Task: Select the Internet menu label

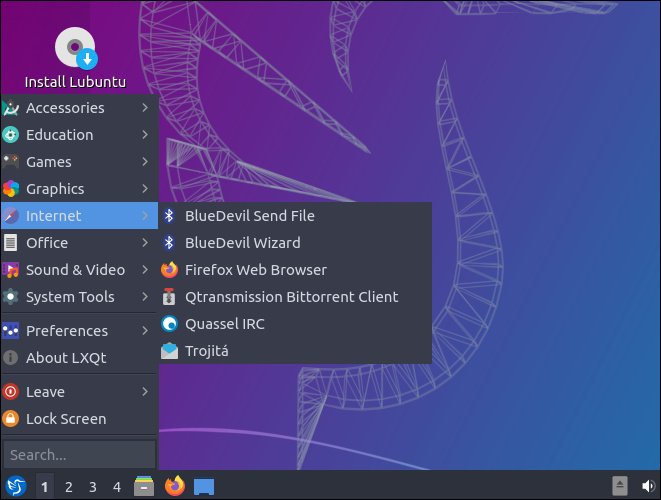Action: point(54,216)
